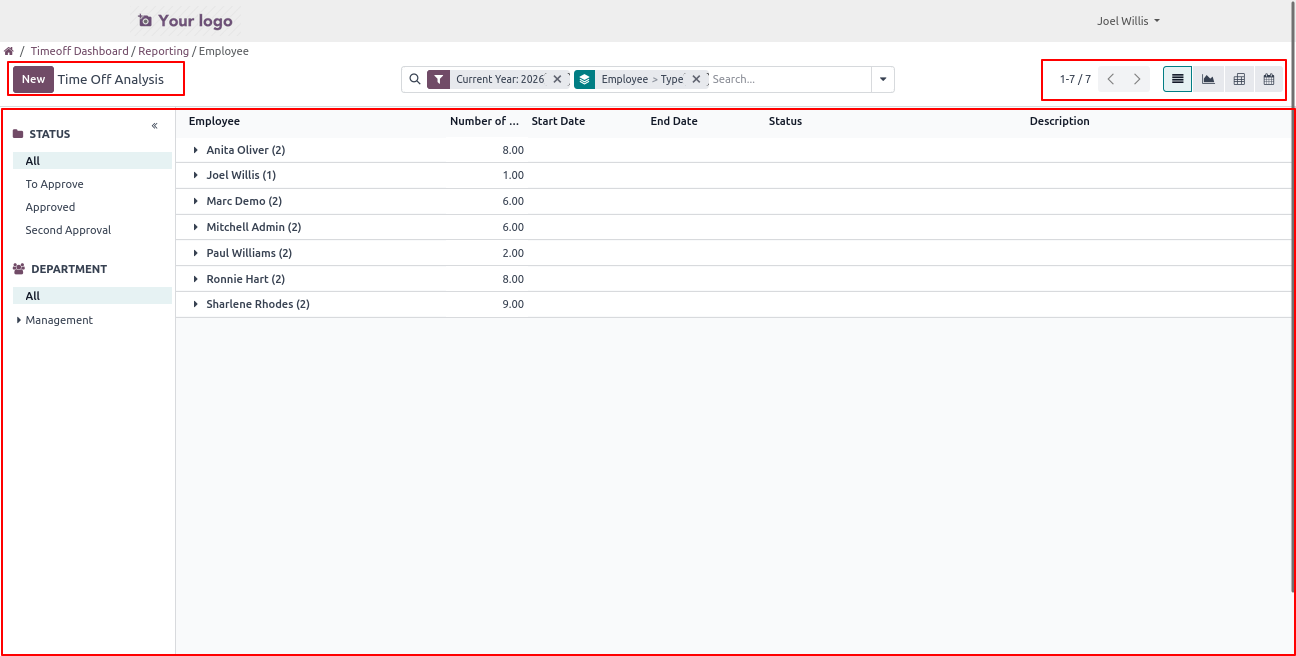
Task: Switch to graph view
Action: point(1208,79)
